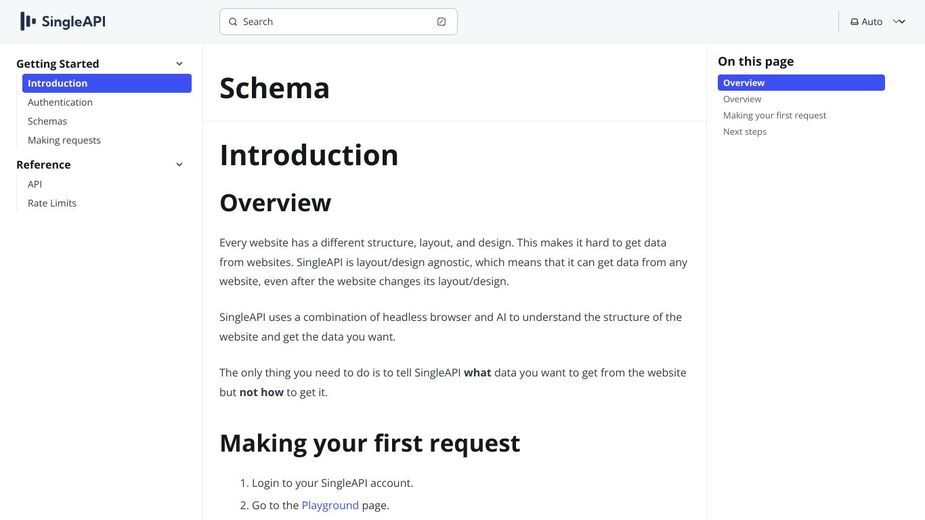Click the slash shortcut icon in search field
925x520 pixels.
(441, 22)
